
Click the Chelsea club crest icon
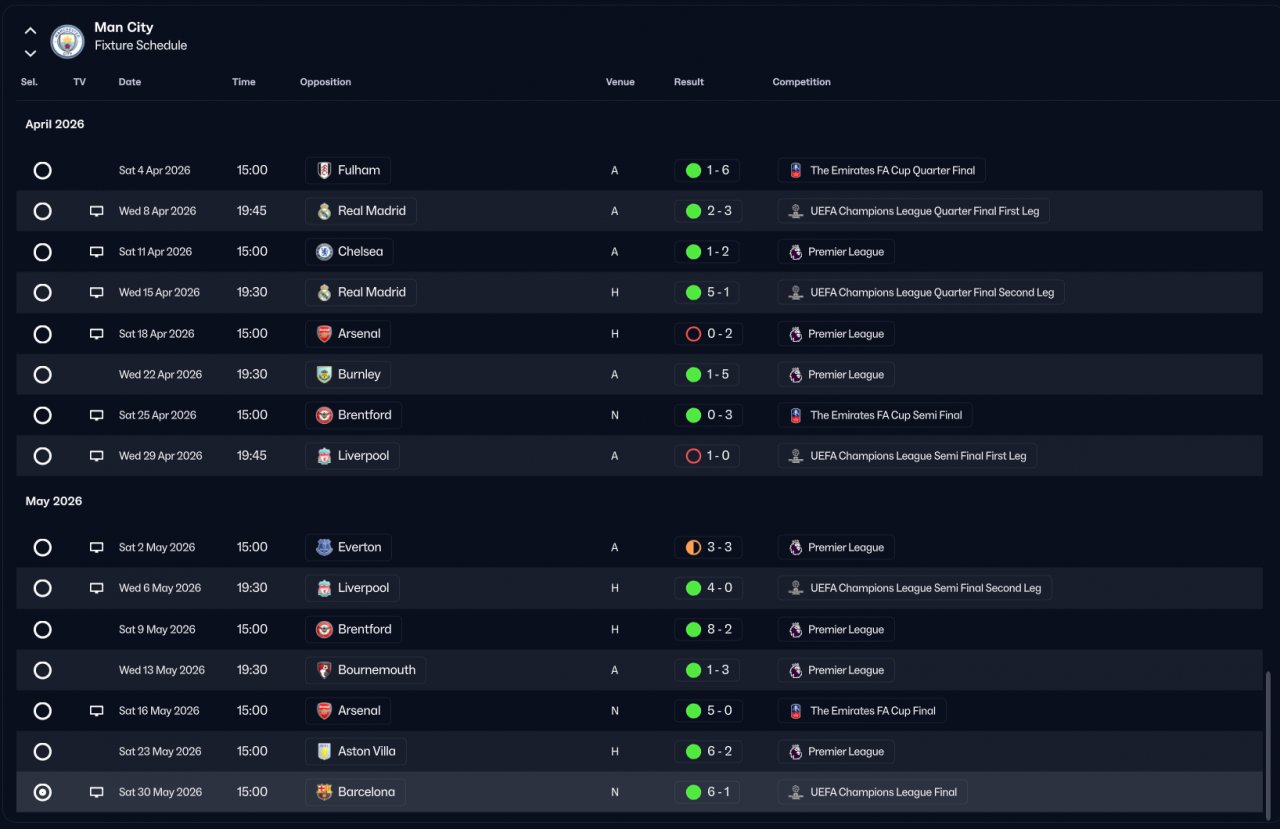click(x=324, y=252)
